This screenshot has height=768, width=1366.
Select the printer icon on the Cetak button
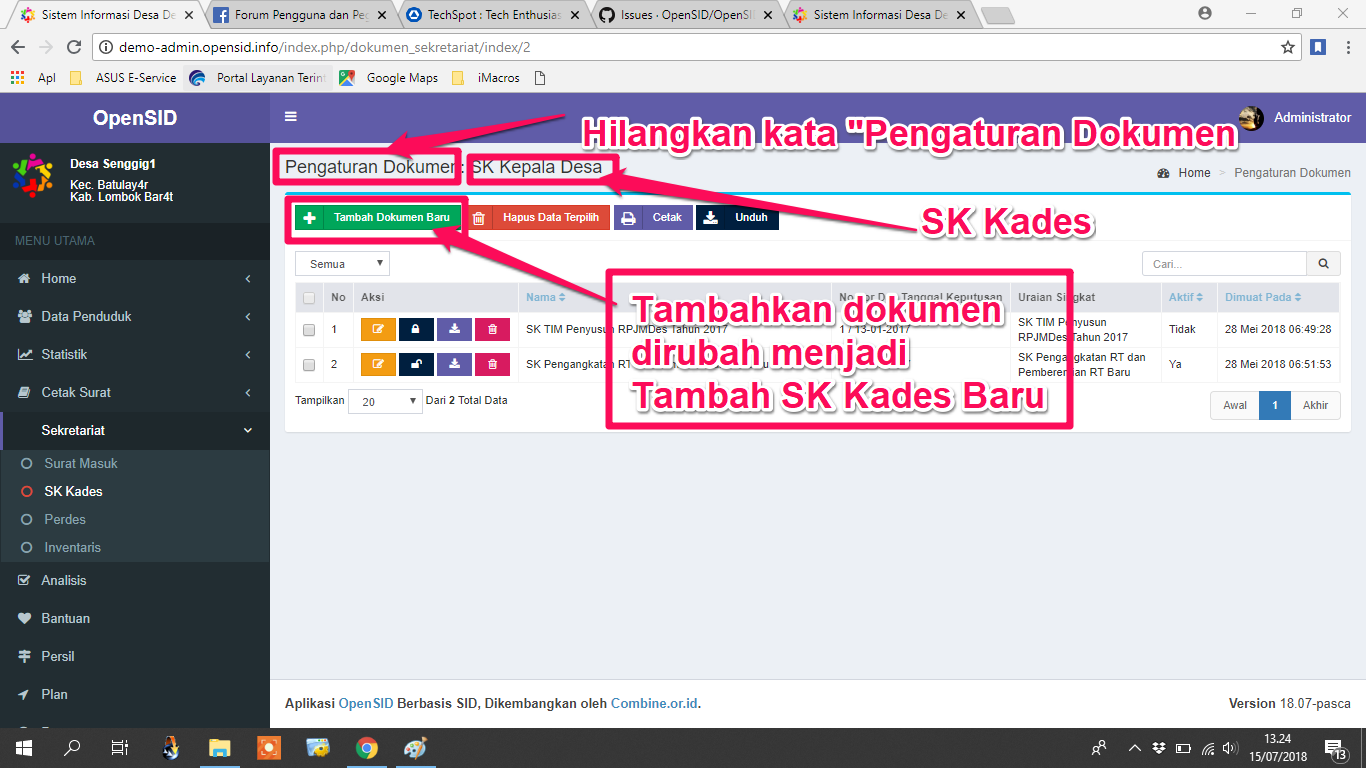click(628, 217)
